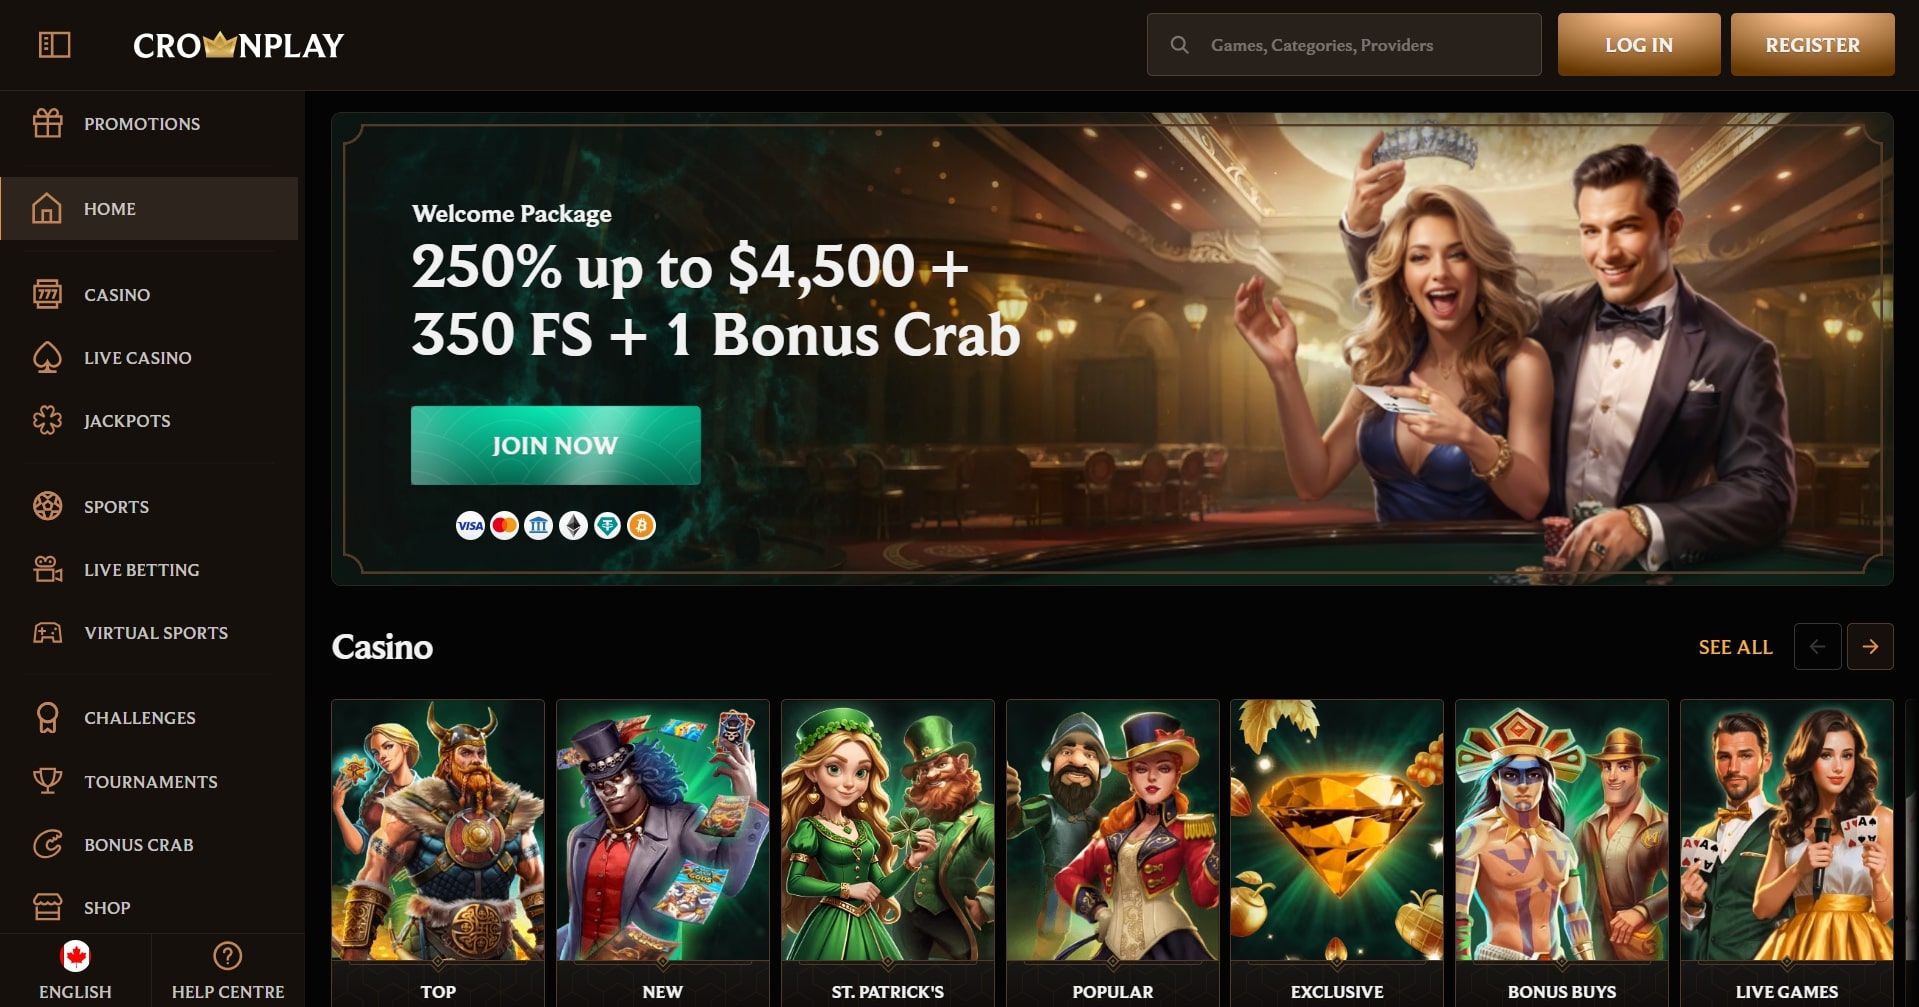Open Help Centre question mark icon
This screenshot has width=1919, height=1007.
click(228, 956)
